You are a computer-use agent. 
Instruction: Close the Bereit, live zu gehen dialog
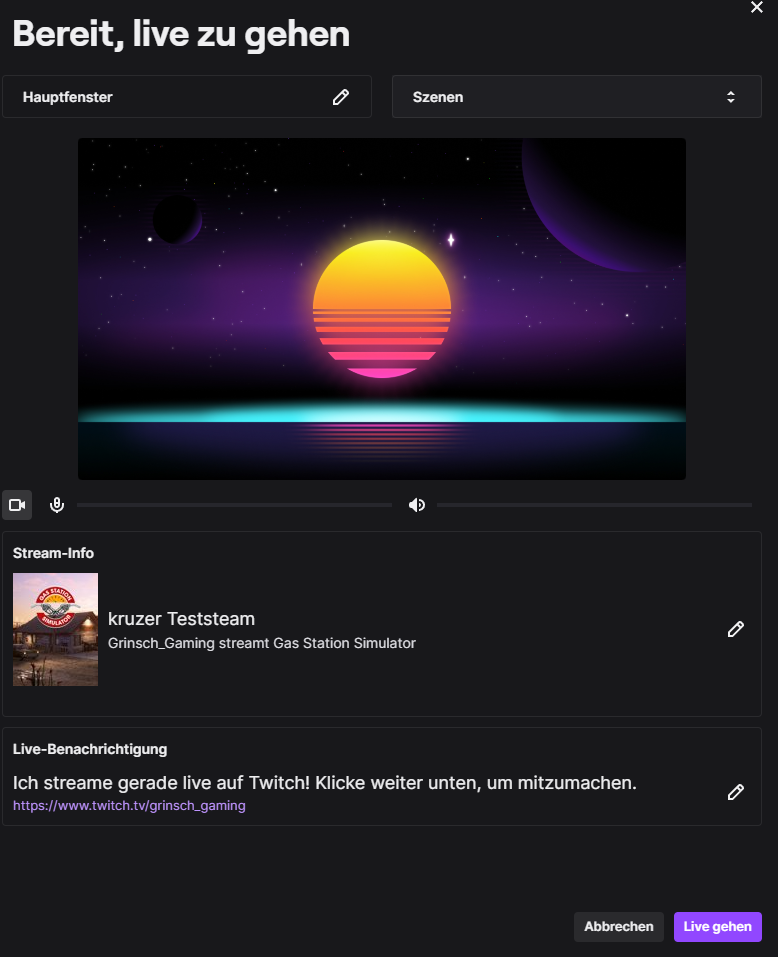pyautogui.click(x=757, y=7)
